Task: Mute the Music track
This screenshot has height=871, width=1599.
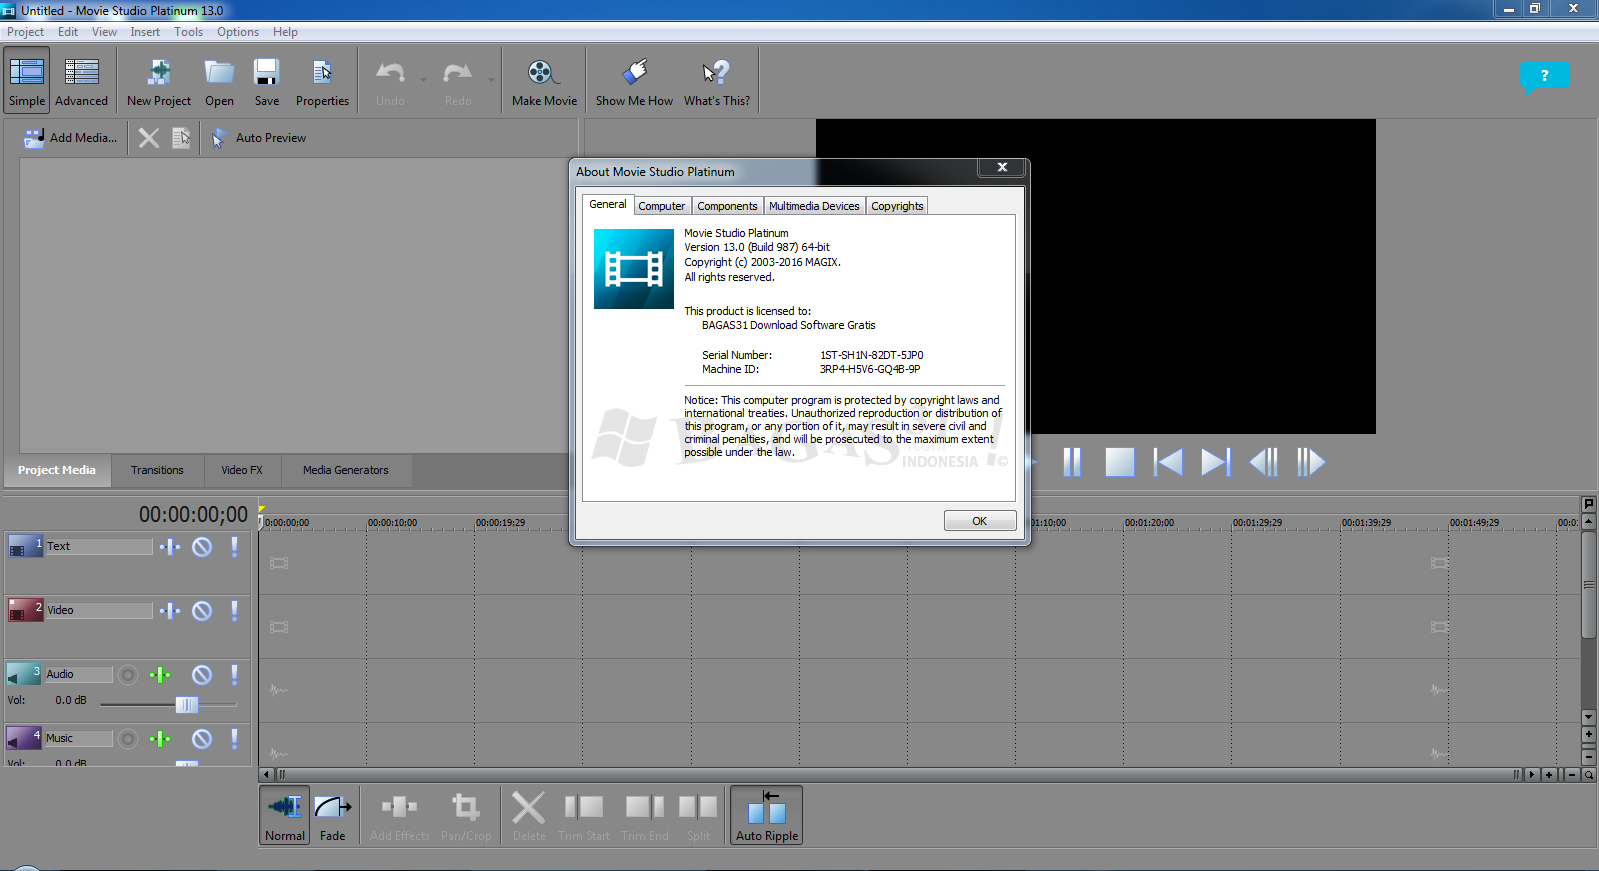Action: click(x=202, y=739)
